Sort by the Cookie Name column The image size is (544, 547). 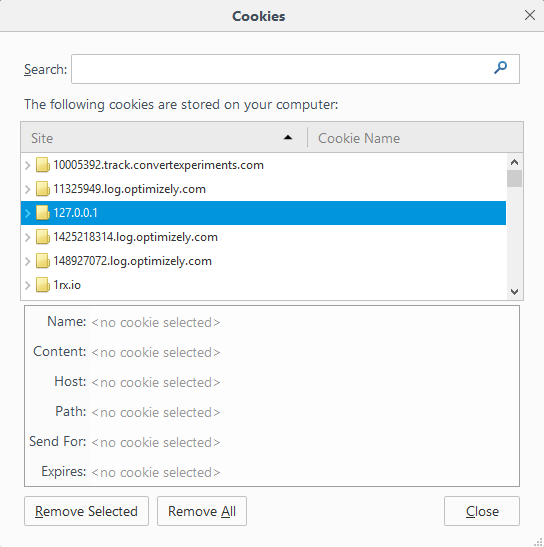coord(415,138)
